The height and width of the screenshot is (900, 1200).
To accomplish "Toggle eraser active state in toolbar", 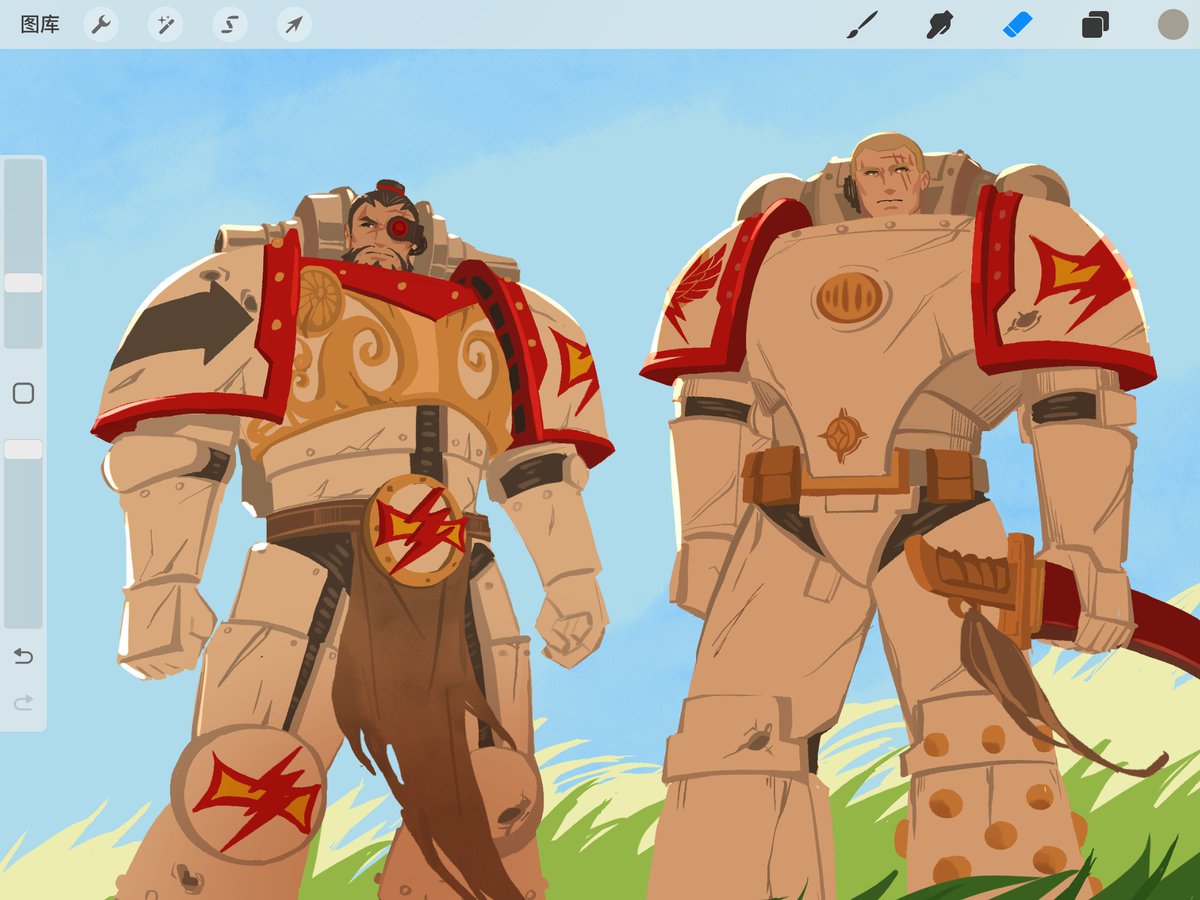I will [x=1017, y=25].
